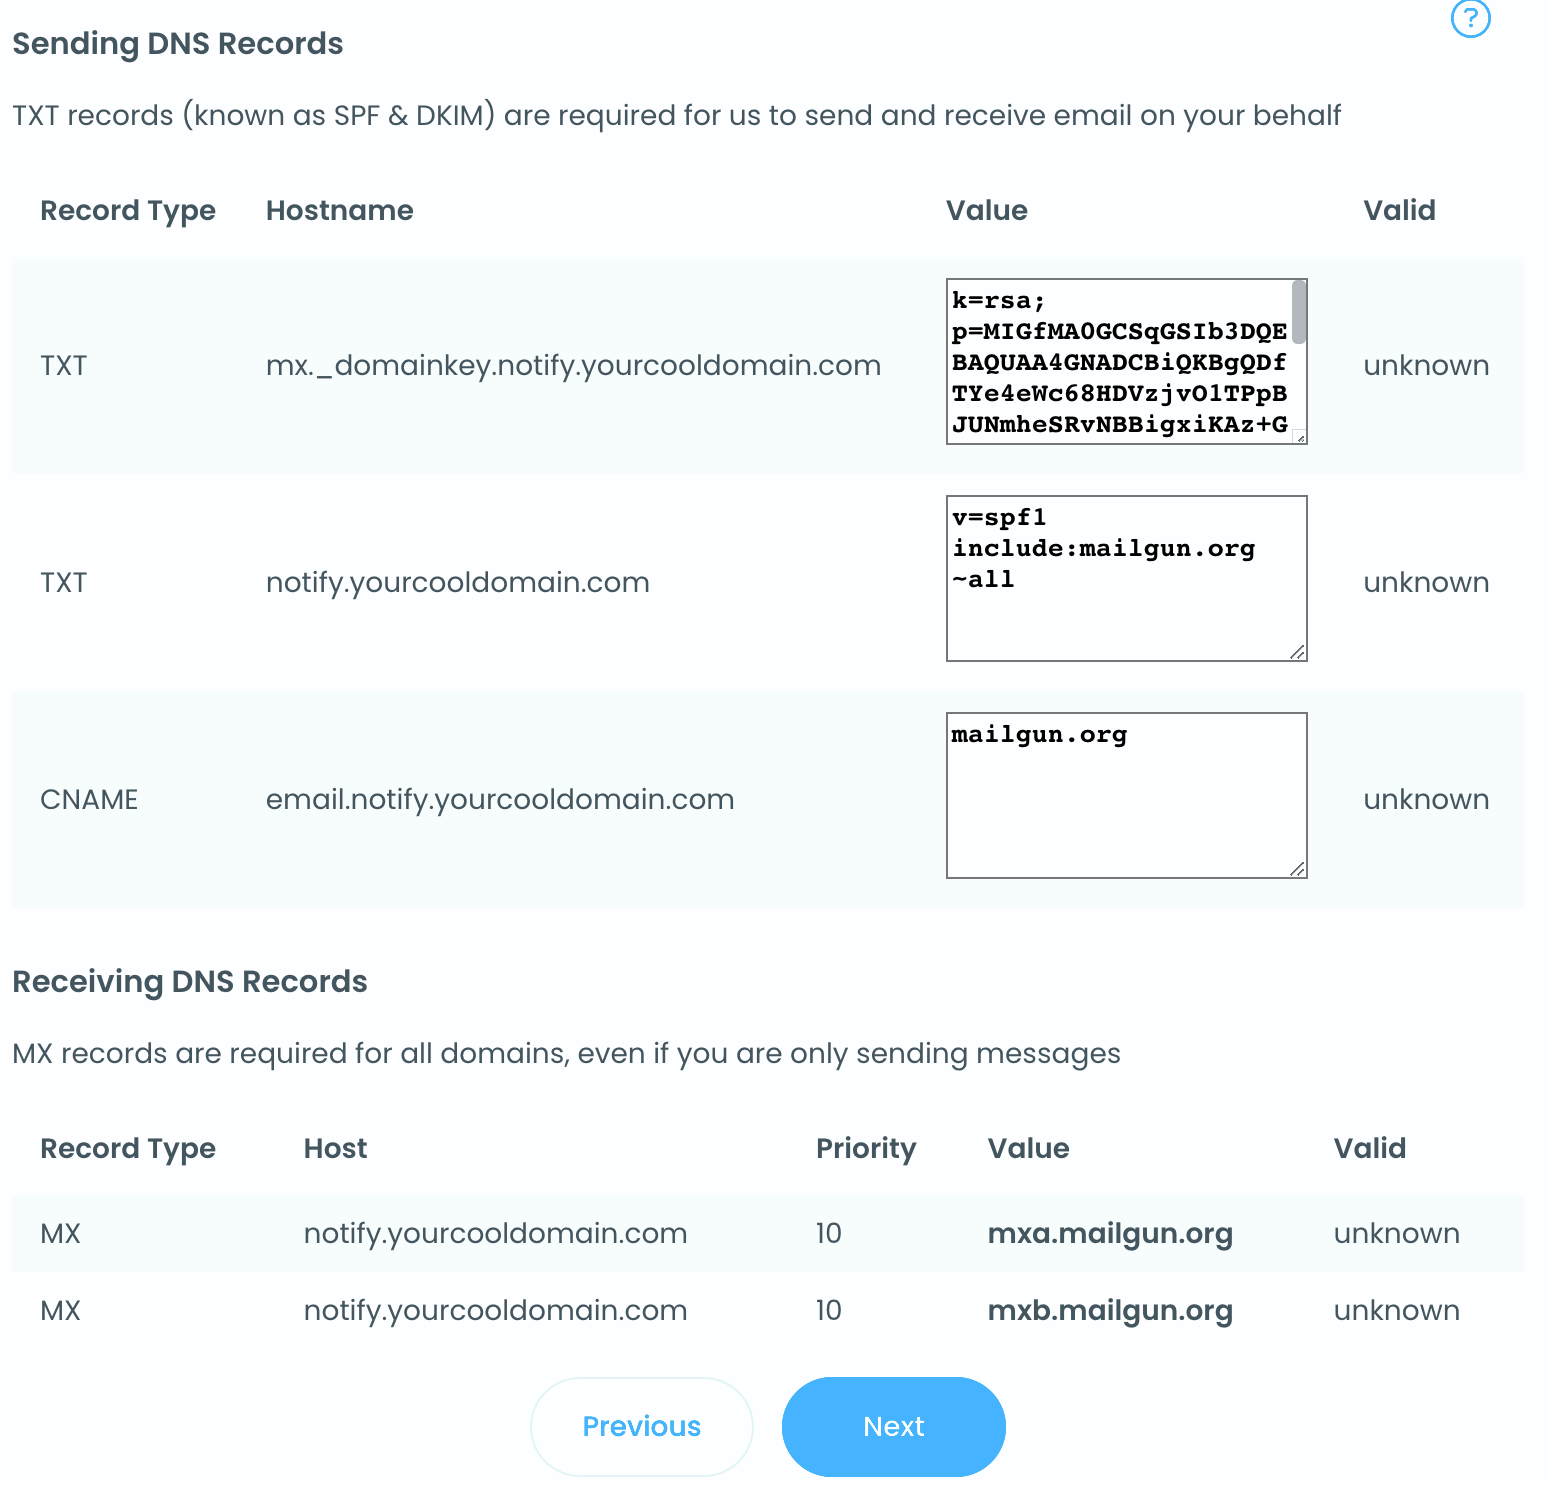Click the mxb.mailgun.org MX value
This screenshot has width=1548, height=1485.
pyautogui.click(x=1110, y=1311)
